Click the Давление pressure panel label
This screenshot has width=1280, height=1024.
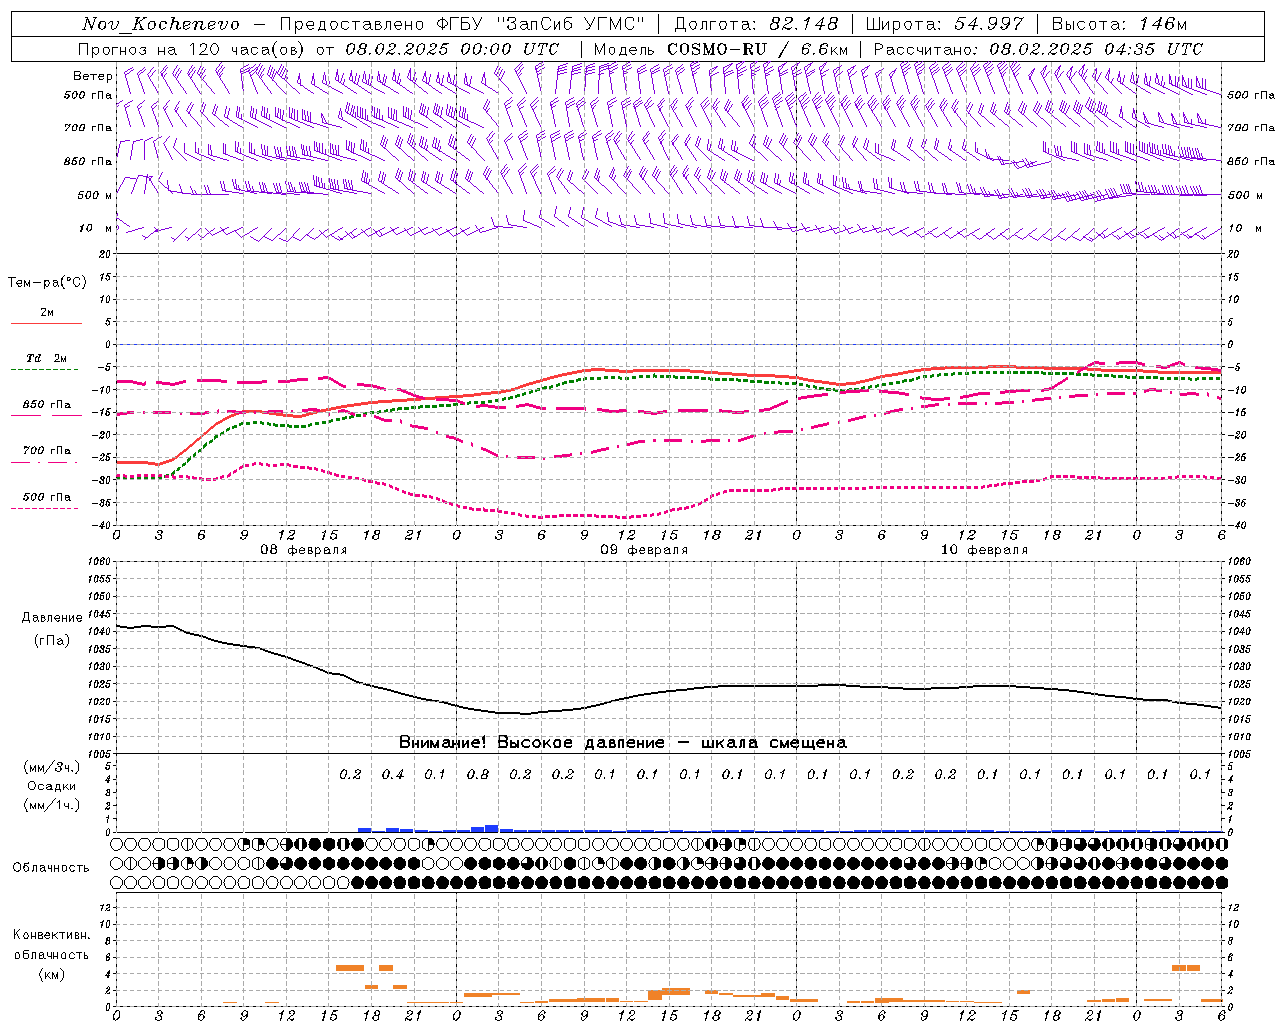[x=52, y=618]
